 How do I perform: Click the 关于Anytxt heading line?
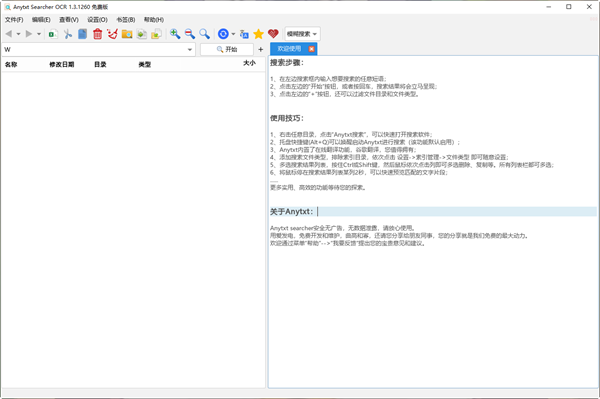[433, 212]
